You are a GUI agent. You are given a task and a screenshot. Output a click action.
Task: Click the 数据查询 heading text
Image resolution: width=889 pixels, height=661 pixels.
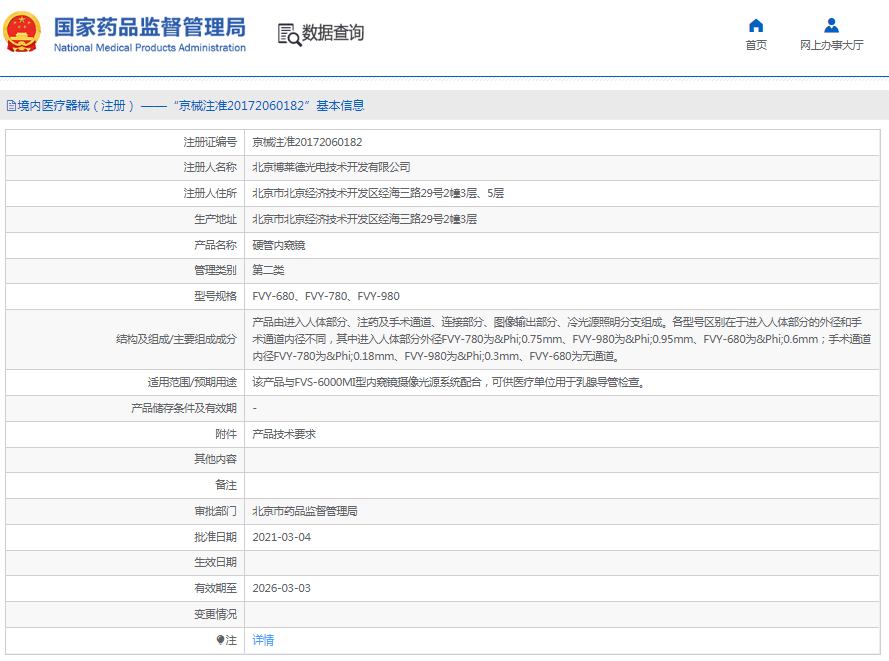(x=333, y=33)
